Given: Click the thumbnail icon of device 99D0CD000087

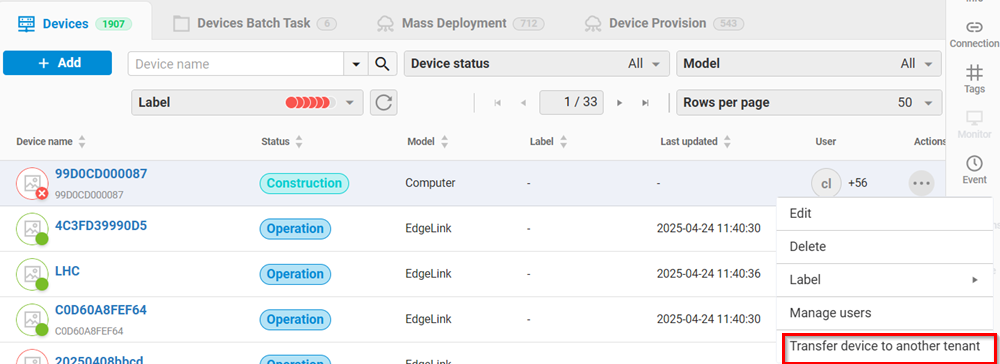Looking at the screenshot, I should coord(33,184).
